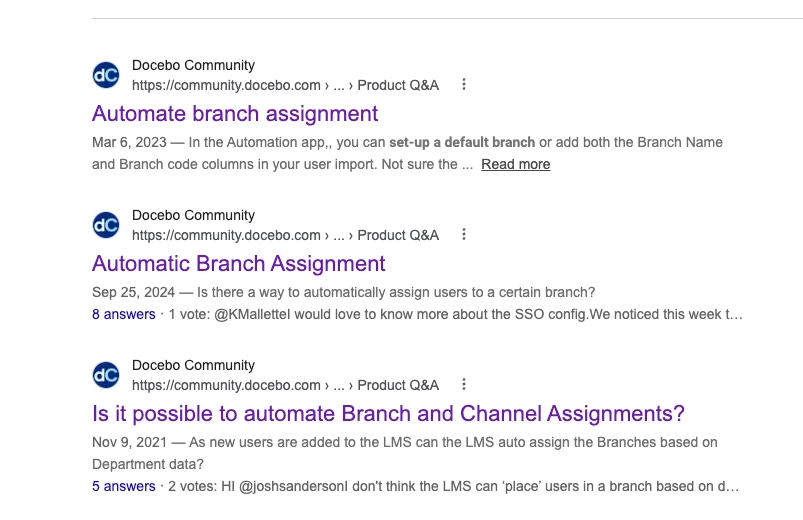Click the Channel Assignments result's Docebo favicon
Image resolution: width=803 pixels, height=520 pixels.
pos(106,375)
